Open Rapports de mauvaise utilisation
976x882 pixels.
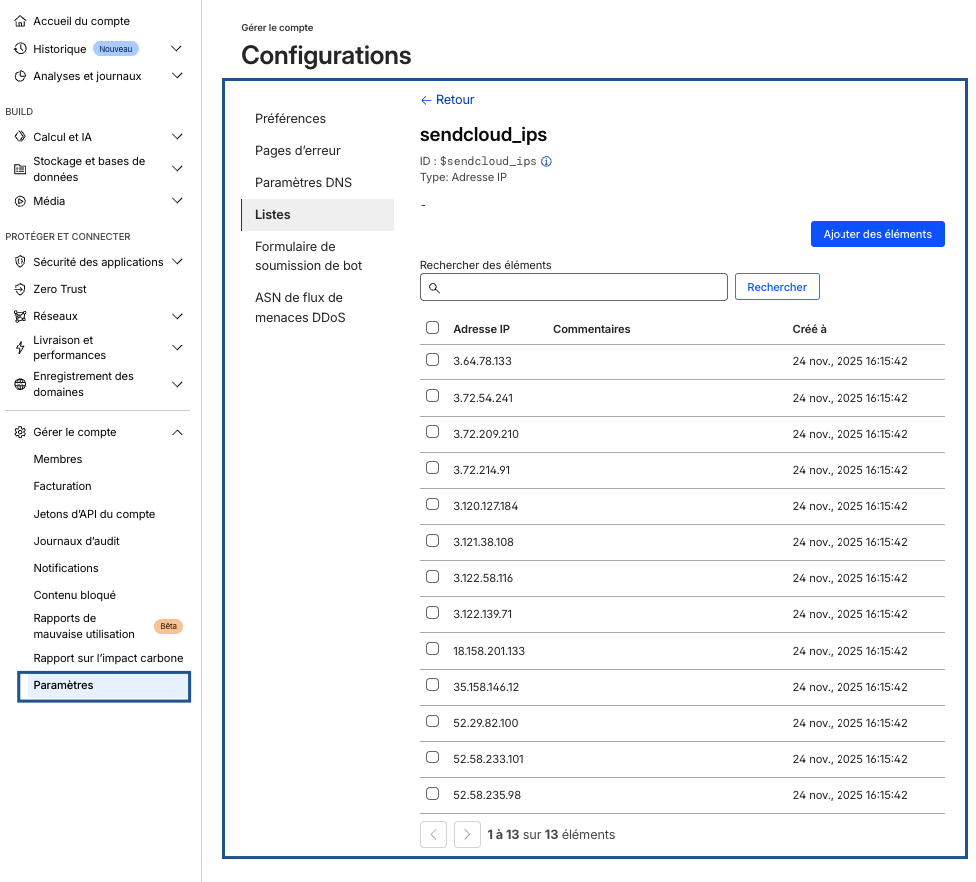83,626
